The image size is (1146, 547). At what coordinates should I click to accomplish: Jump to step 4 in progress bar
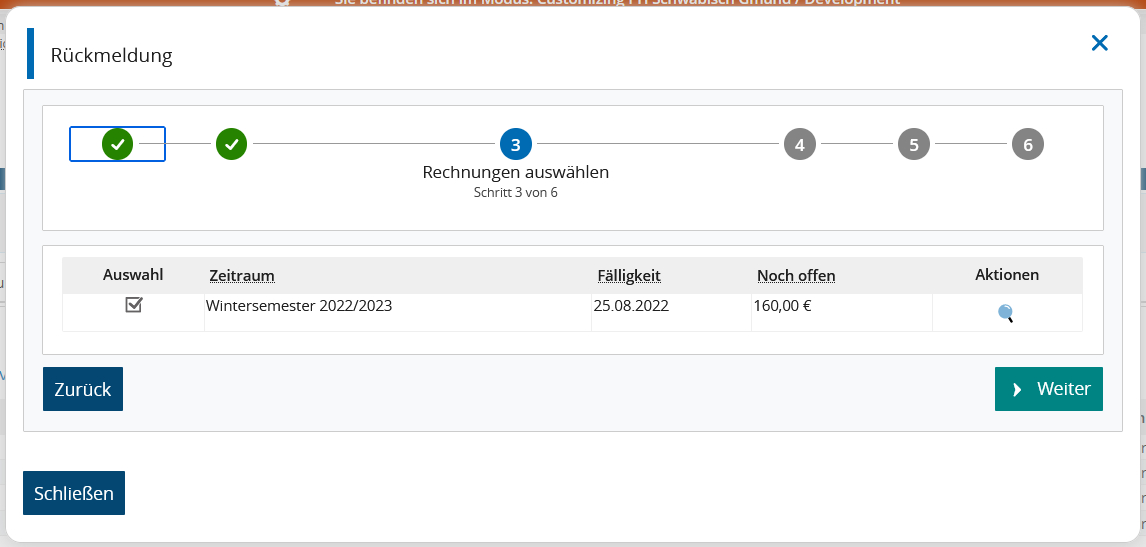click(799, 144)
